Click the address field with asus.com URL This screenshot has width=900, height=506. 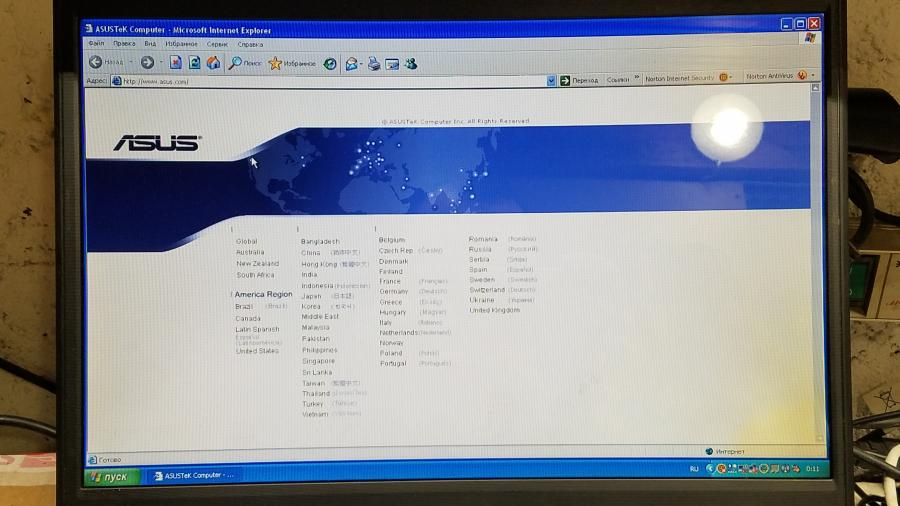pyautogui.click(x=333, y=81)
